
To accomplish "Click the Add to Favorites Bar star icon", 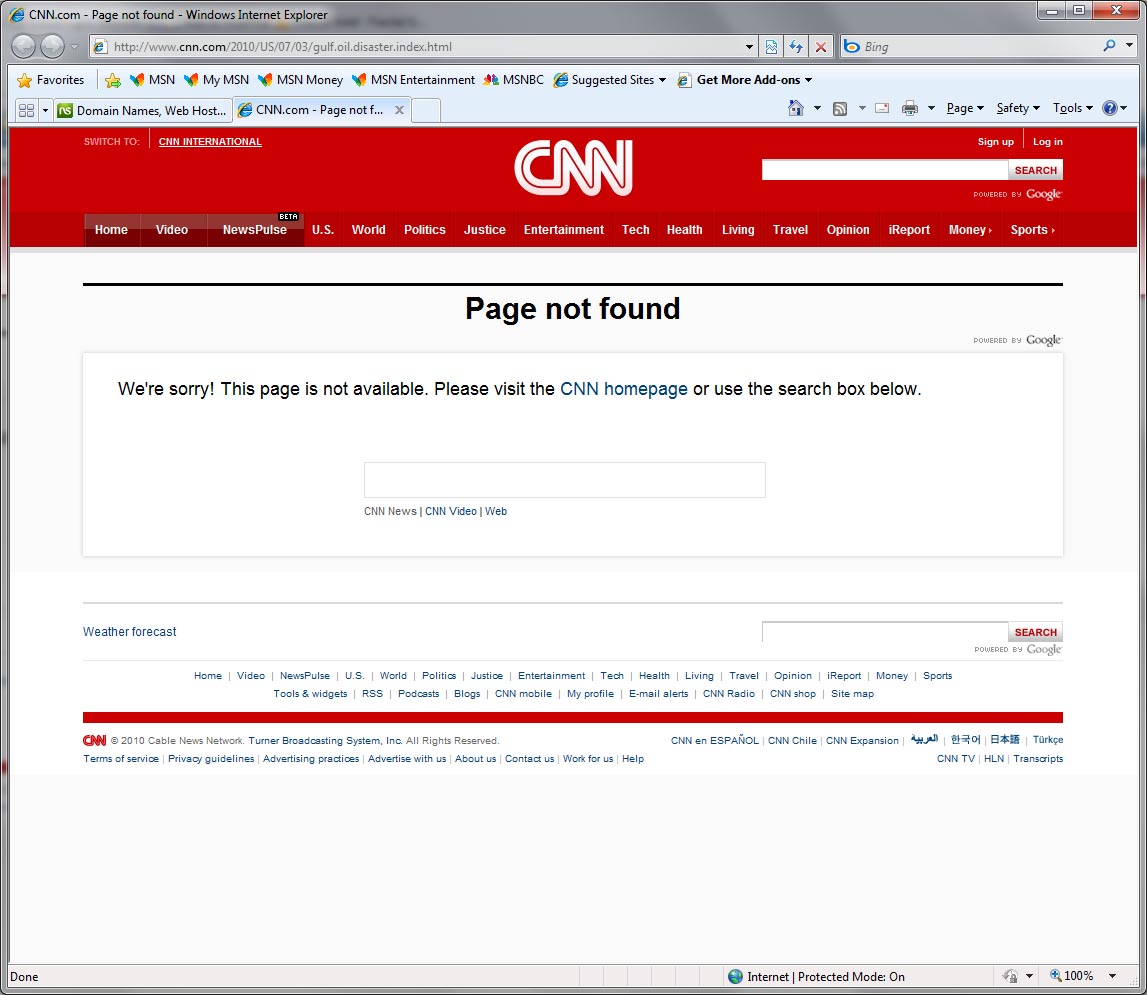I will (x=113, y=80).
